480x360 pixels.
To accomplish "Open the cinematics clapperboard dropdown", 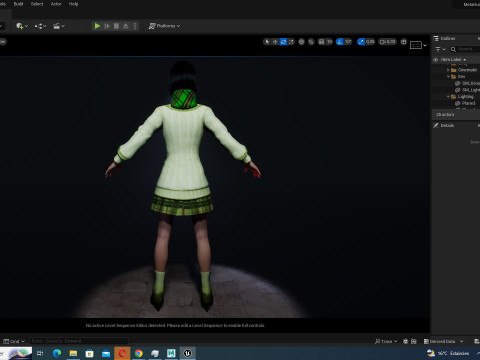I will (x=59, y=26).
